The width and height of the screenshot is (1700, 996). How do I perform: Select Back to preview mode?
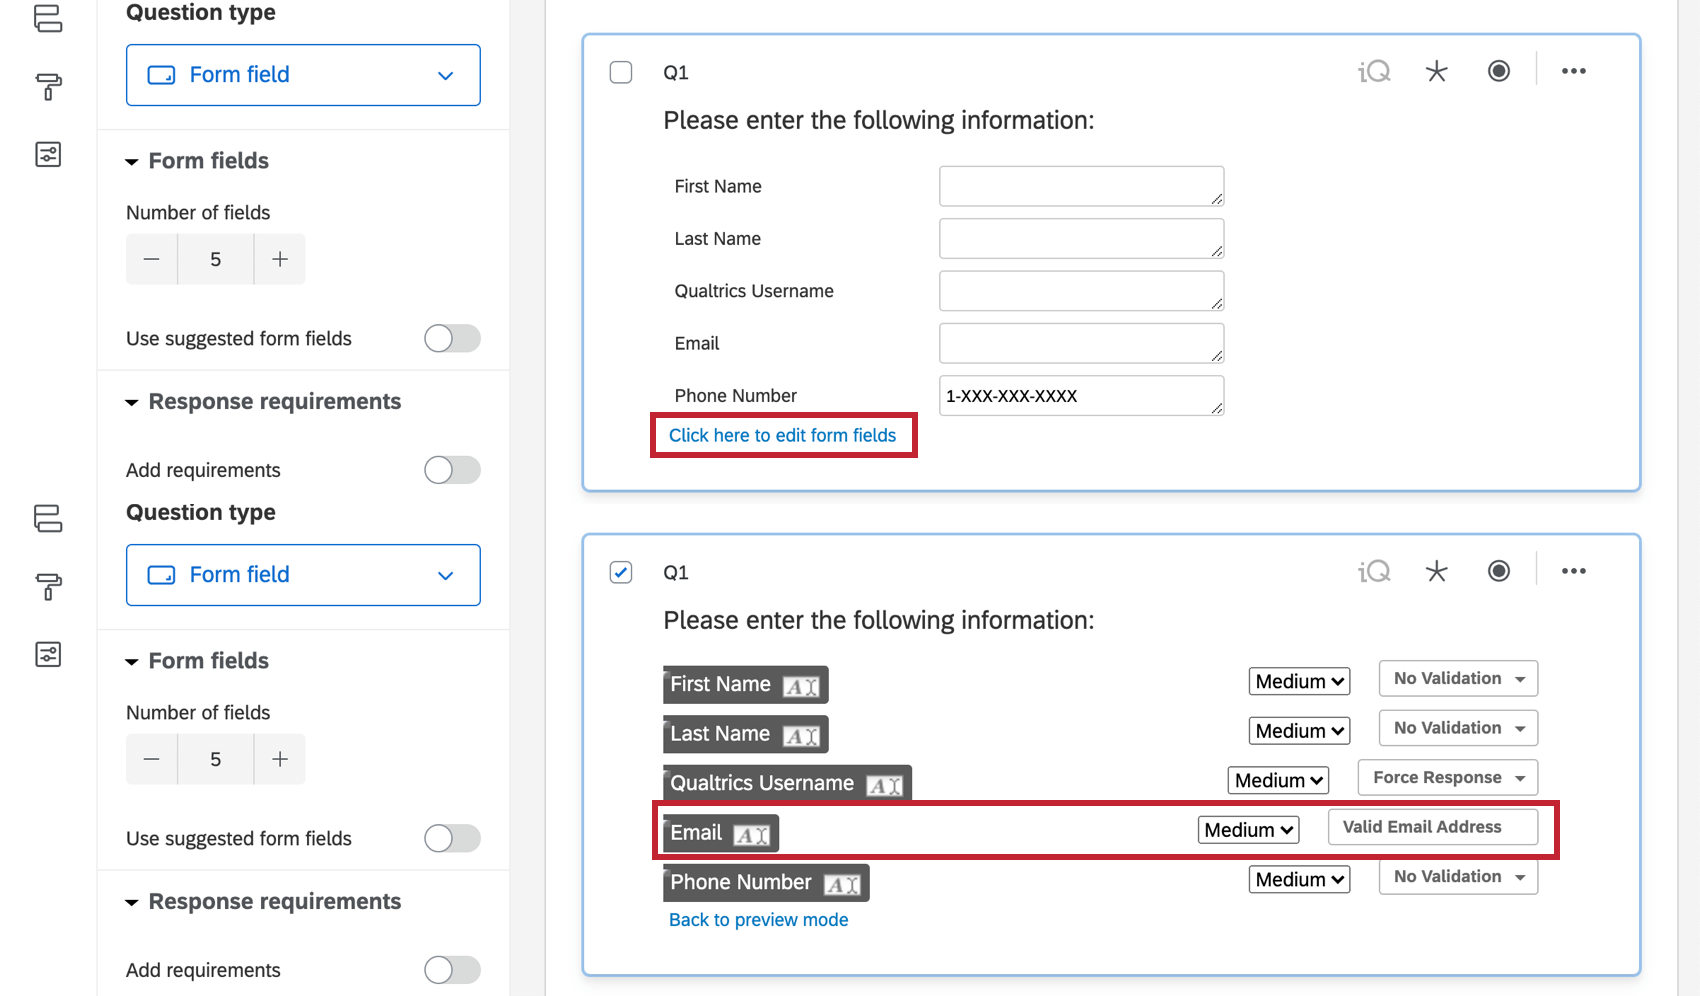[758, 919]
